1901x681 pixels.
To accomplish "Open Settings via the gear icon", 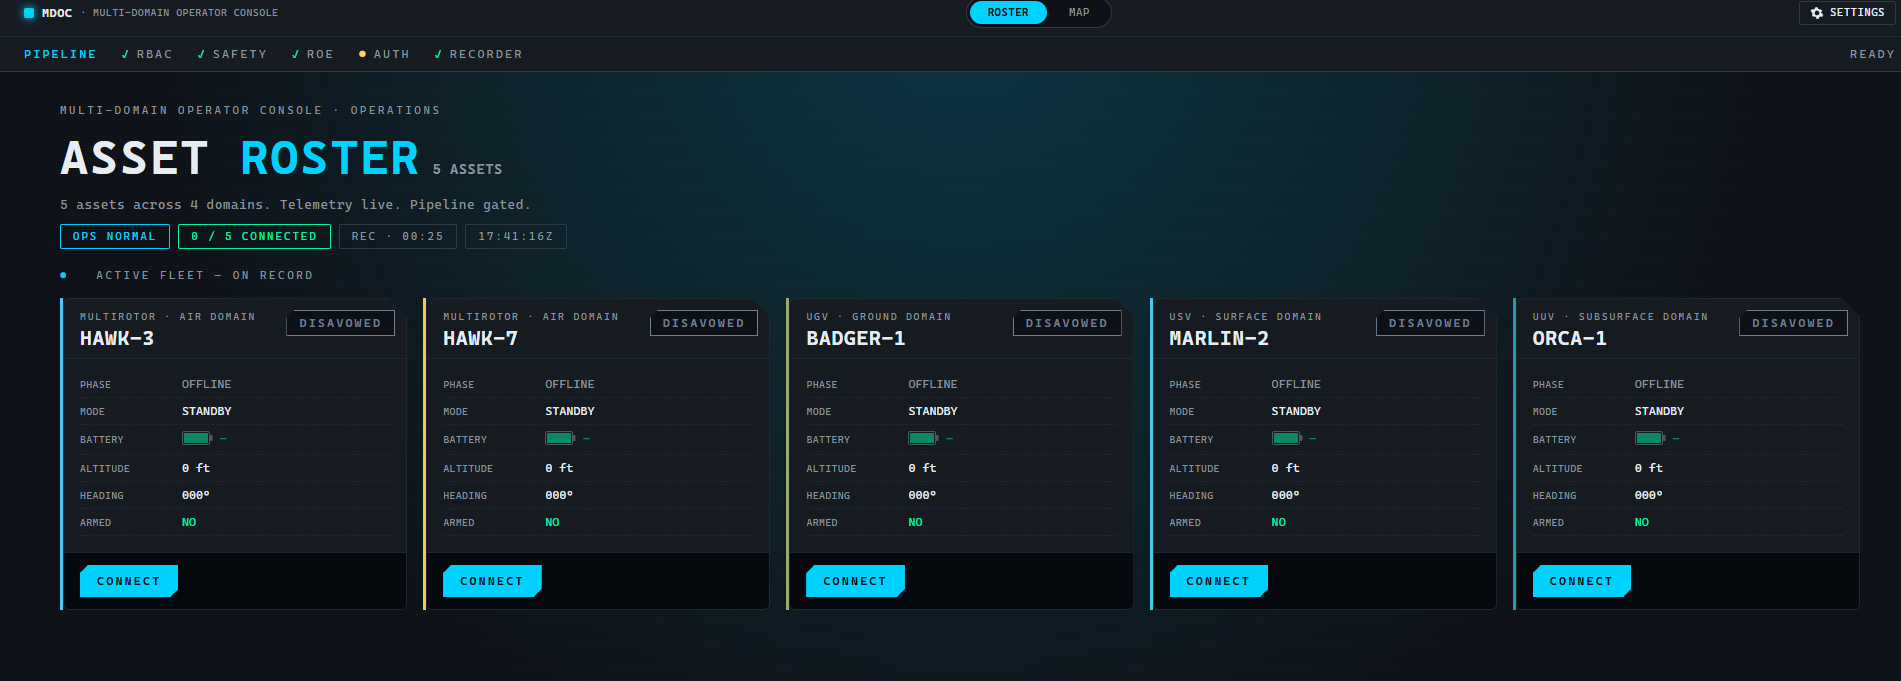I will (1817, 13).
